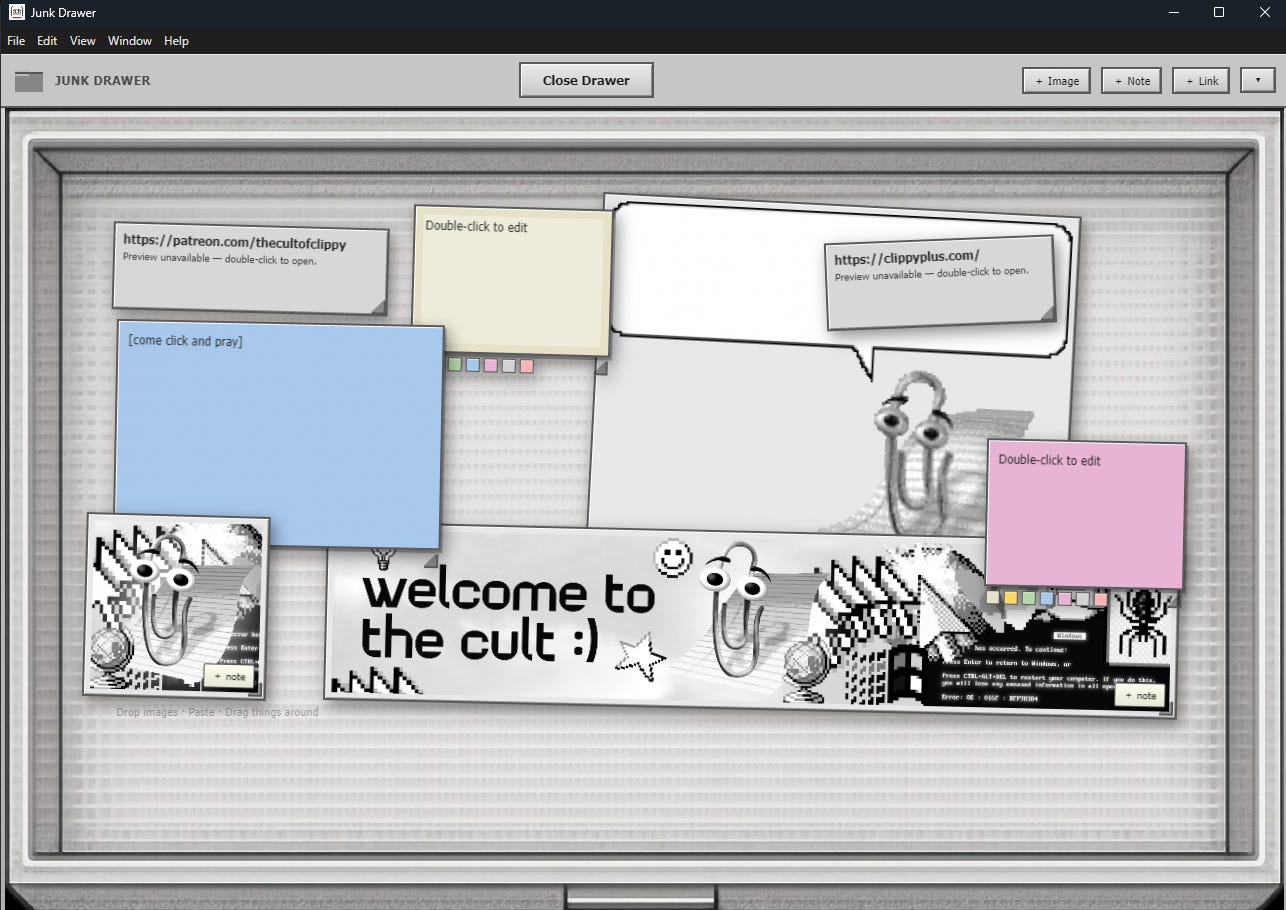Select the cream 'Double-click to edit' note
The image size is (1286, 910).
(x=513, y=281)
